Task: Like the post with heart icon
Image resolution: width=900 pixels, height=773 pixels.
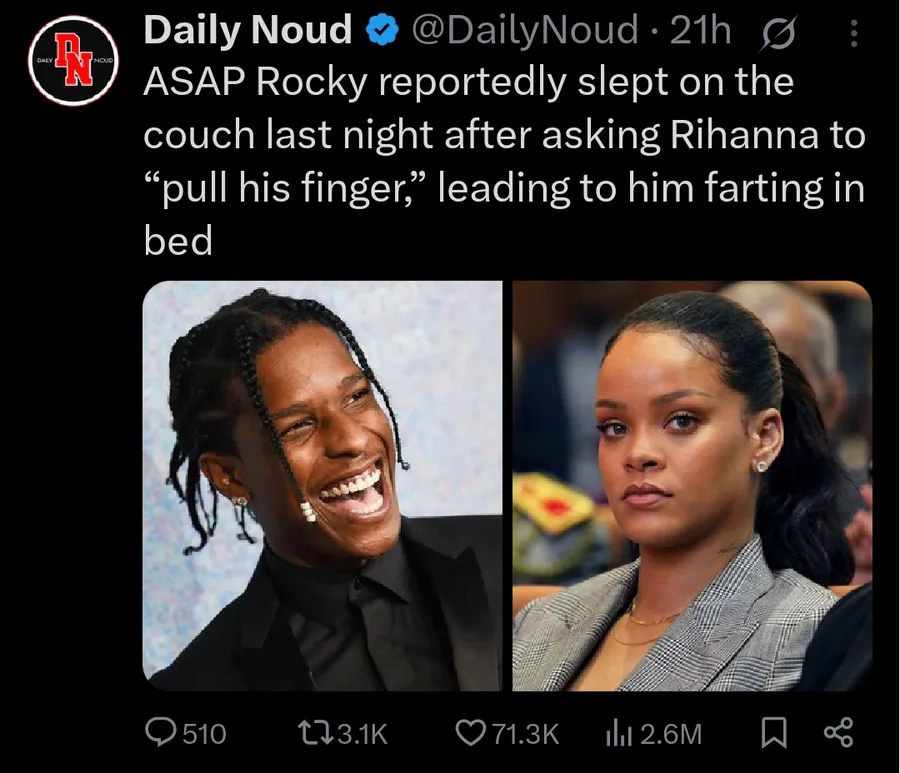Action: click(470, 733)
